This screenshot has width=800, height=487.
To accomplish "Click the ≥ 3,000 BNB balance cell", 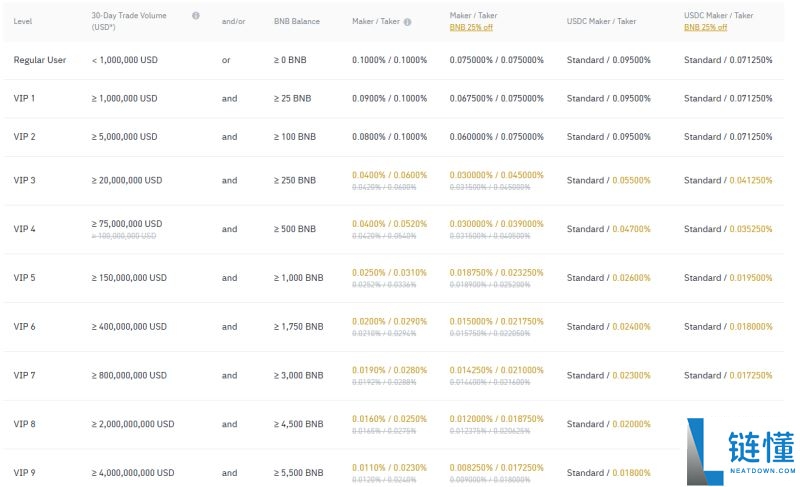I will point(298,375).
